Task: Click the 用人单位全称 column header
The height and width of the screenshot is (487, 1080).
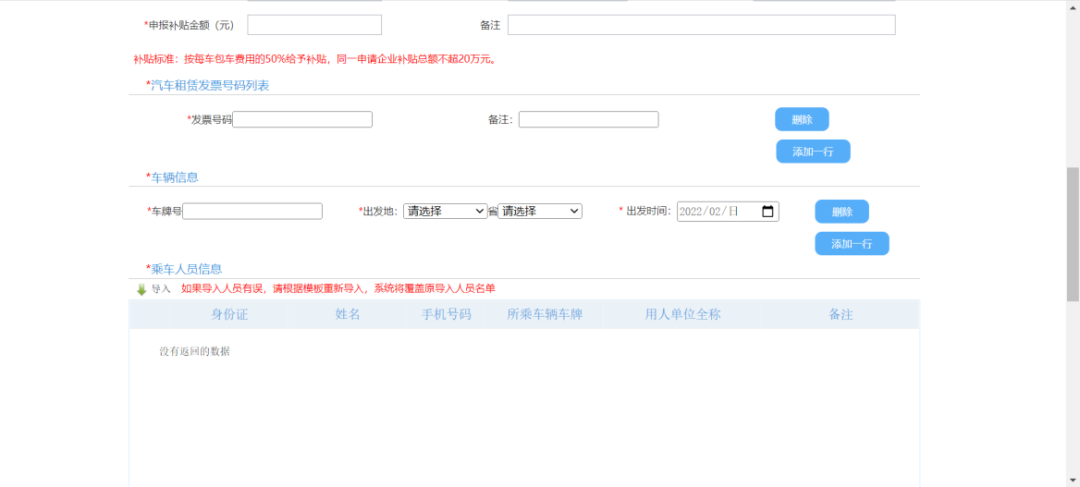Action: point(682,314)
